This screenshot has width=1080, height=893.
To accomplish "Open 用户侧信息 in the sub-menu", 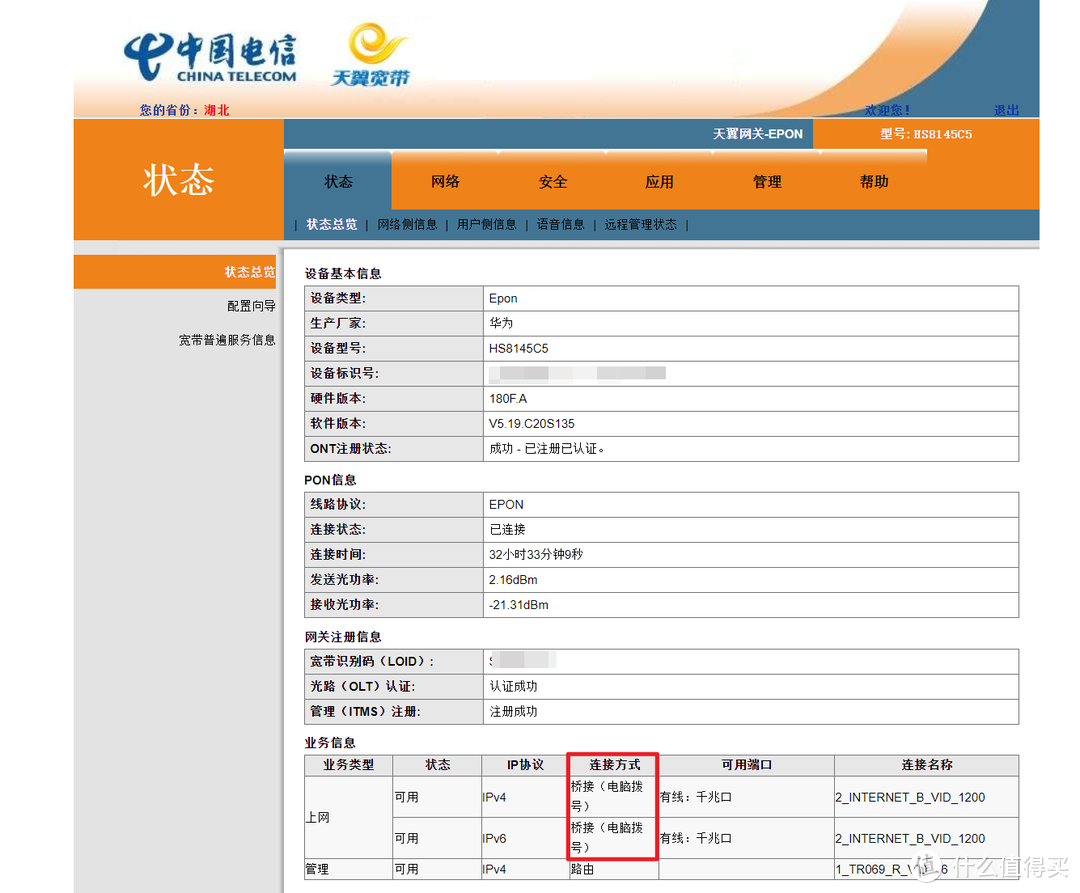I will click(487, 224).
